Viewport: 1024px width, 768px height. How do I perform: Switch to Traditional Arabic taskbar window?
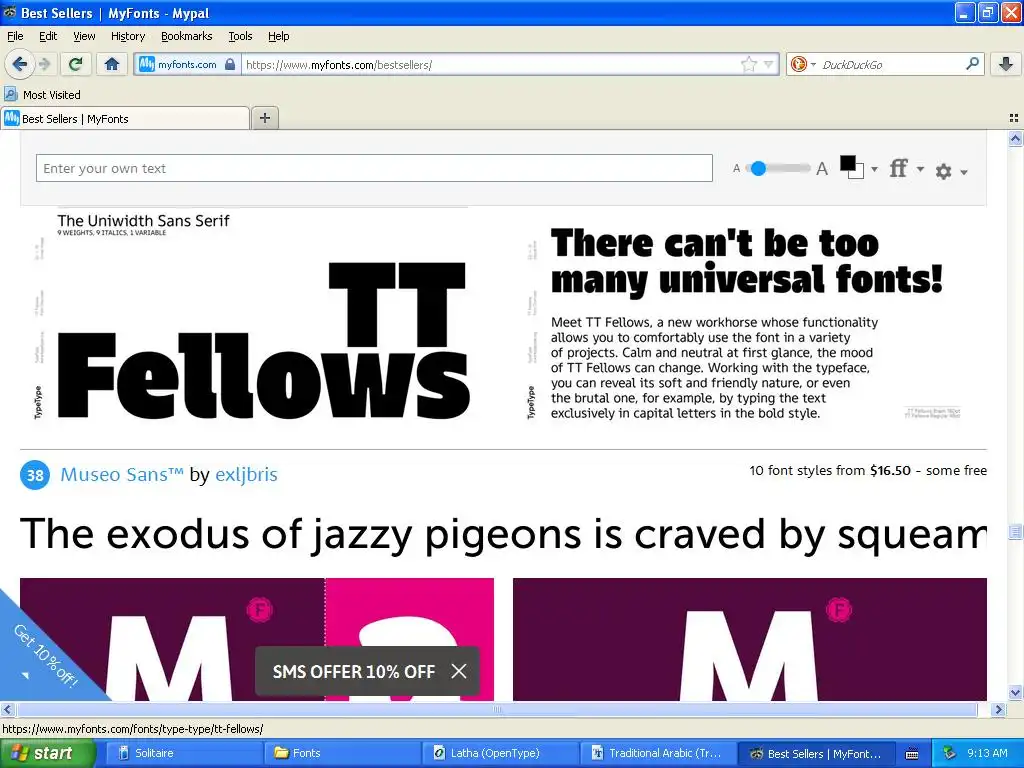[x=658, y=753]
